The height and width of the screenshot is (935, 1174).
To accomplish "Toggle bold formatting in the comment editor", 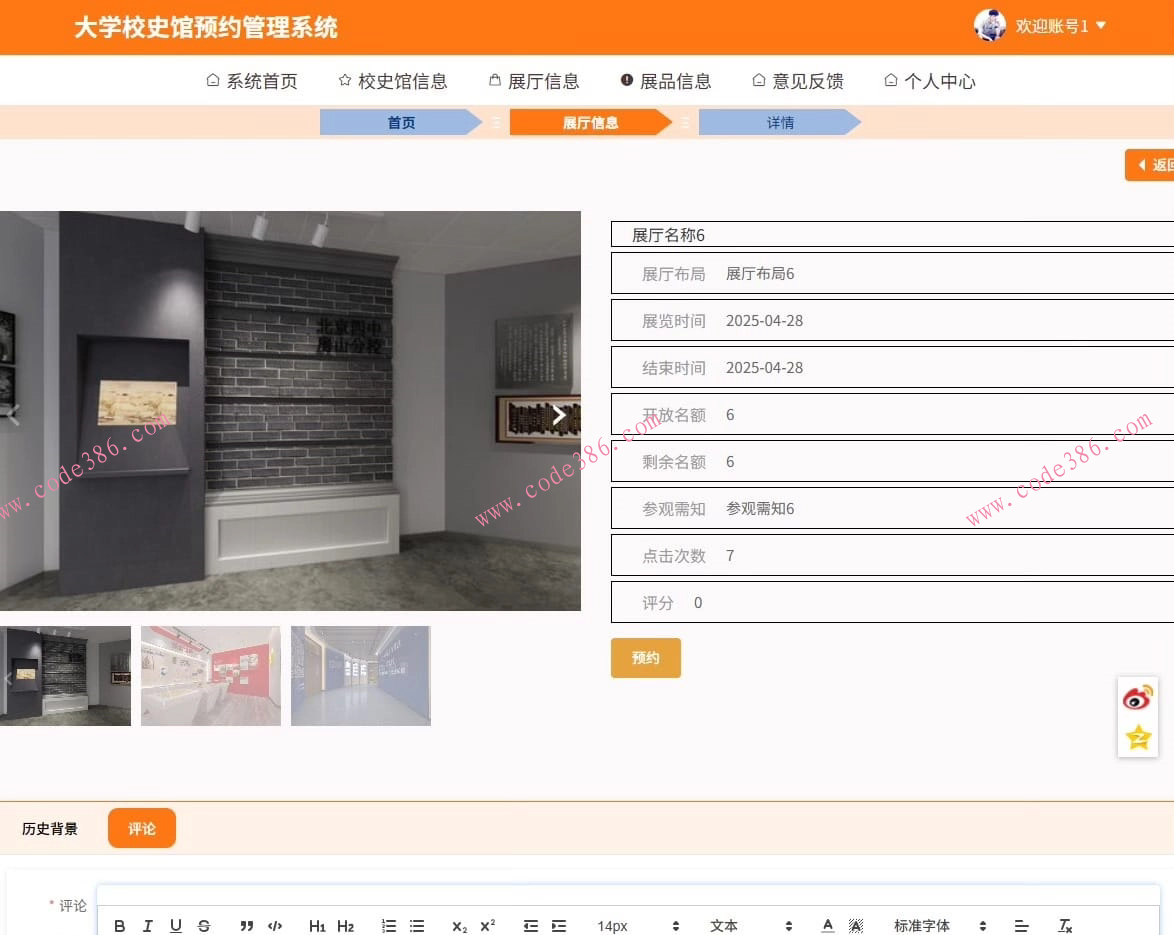I will (119, 925).
